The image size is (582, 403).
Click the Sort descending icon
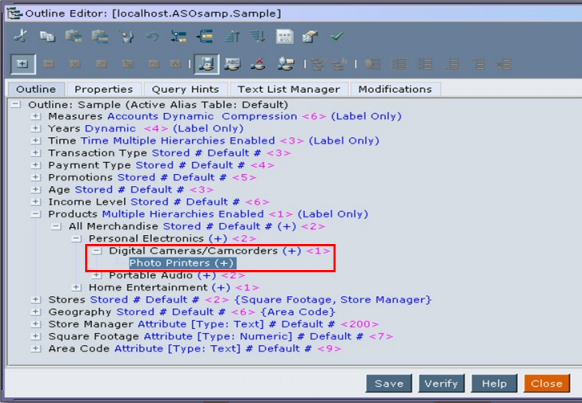pyautogui.click(x=258, y=36)
